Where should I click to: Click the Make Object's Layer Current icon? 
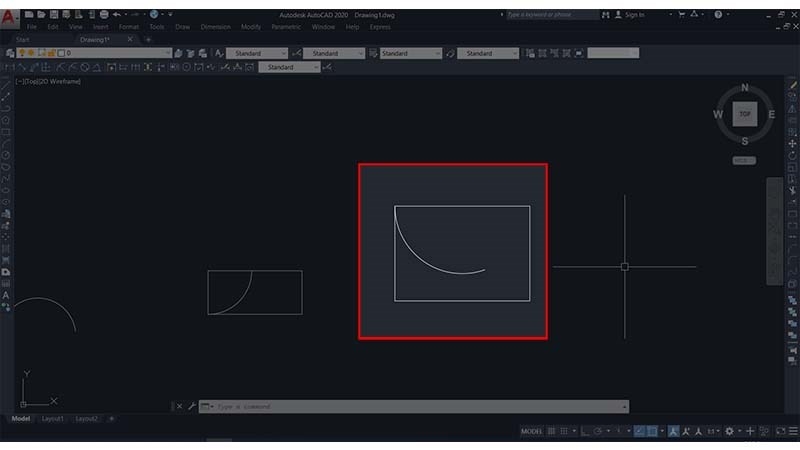click(x=178, y=53)
